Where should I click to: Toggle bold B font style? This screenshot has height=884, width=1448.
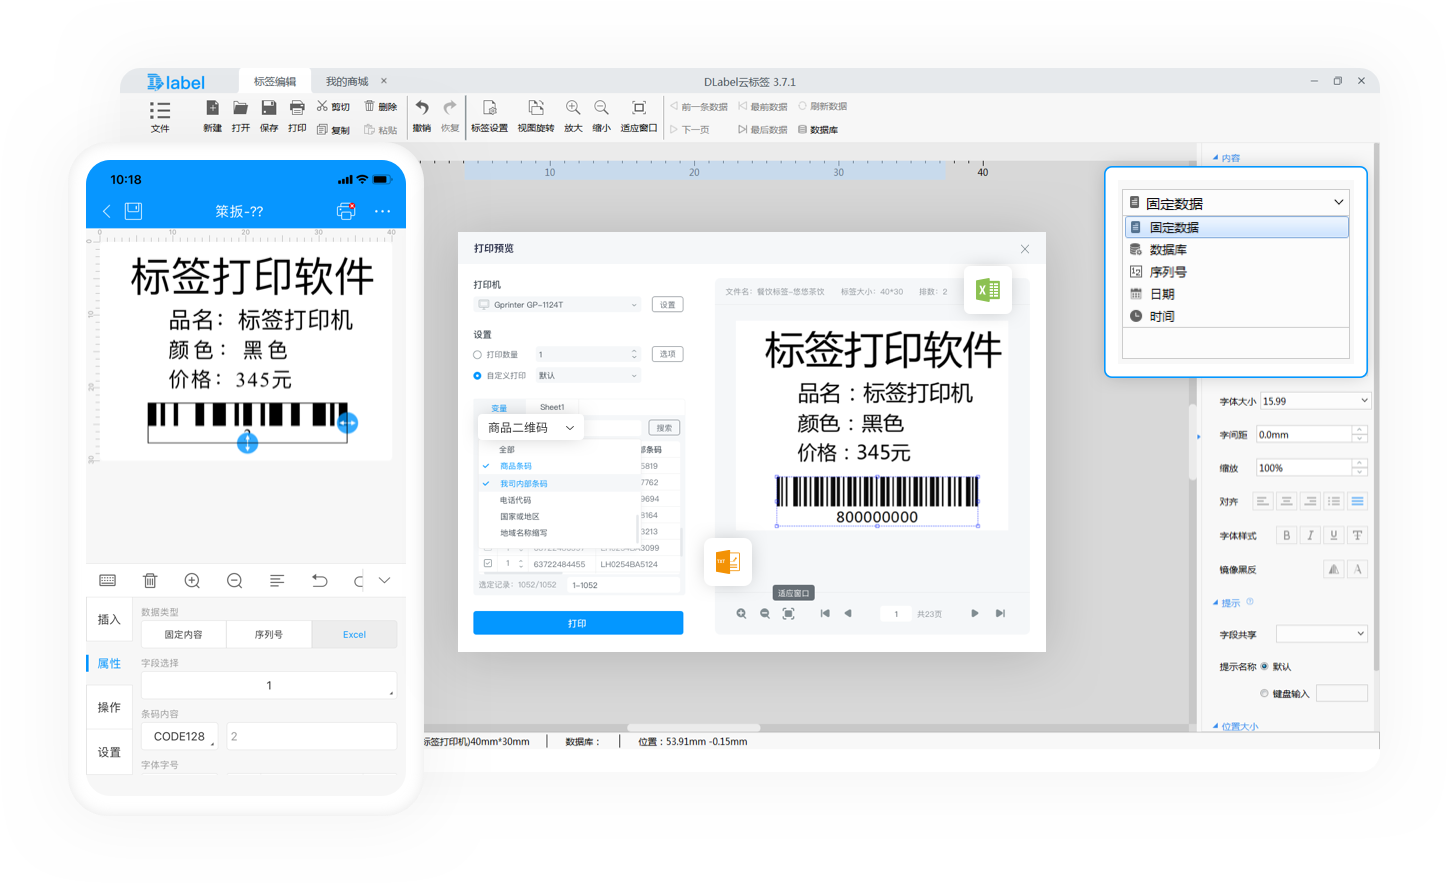(x=1286, y=535)
